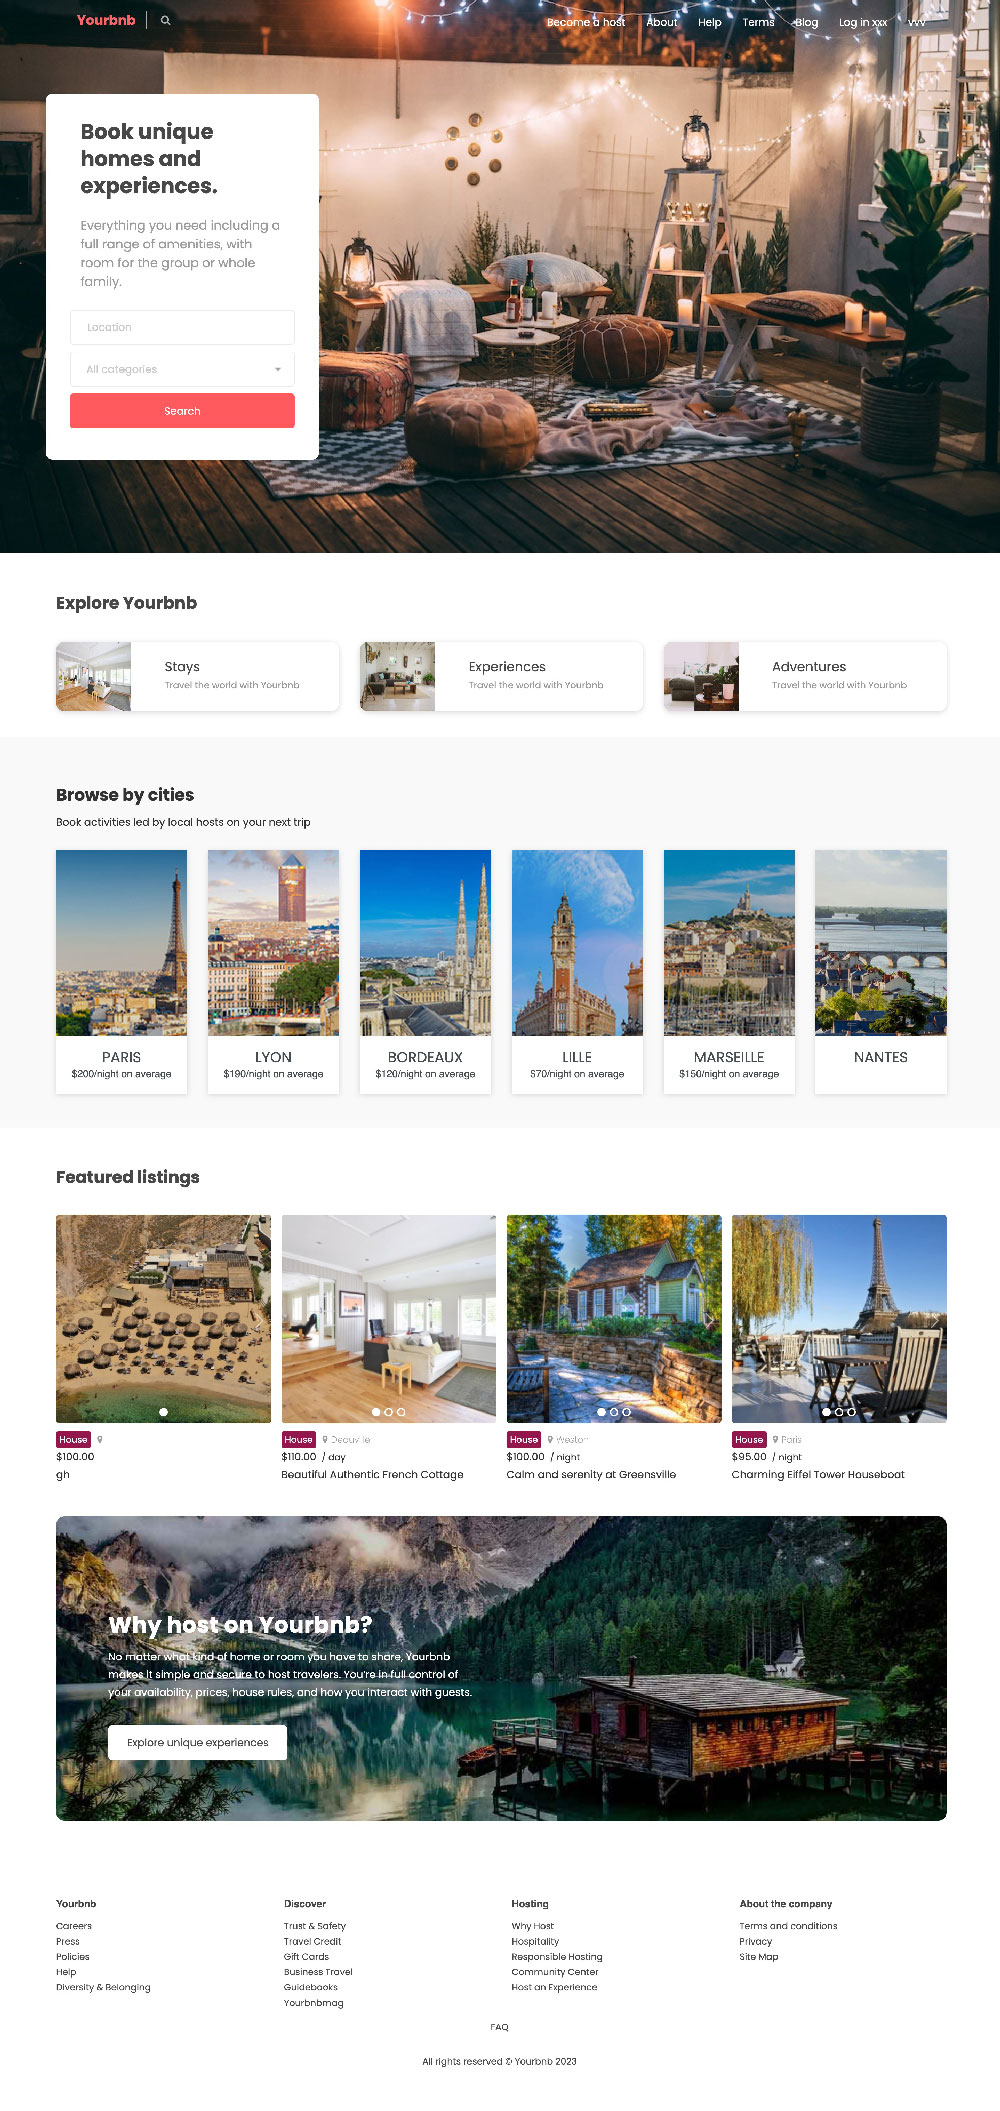Click the search magnifier icon in header

(166, 20)
